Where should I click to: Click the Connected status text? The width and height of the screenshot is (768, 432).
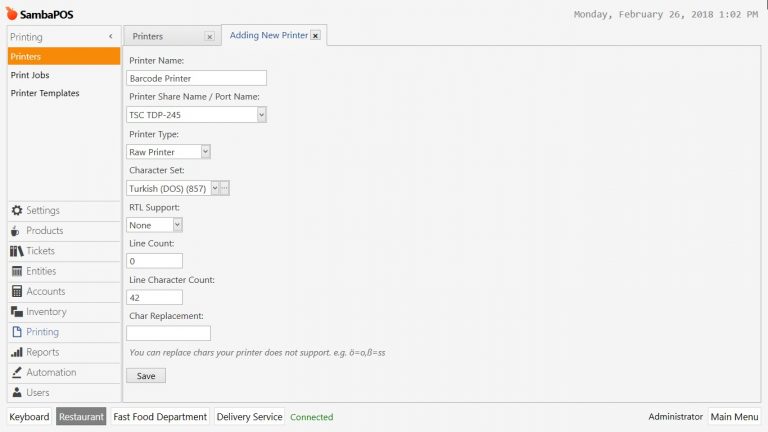[312, 417]
